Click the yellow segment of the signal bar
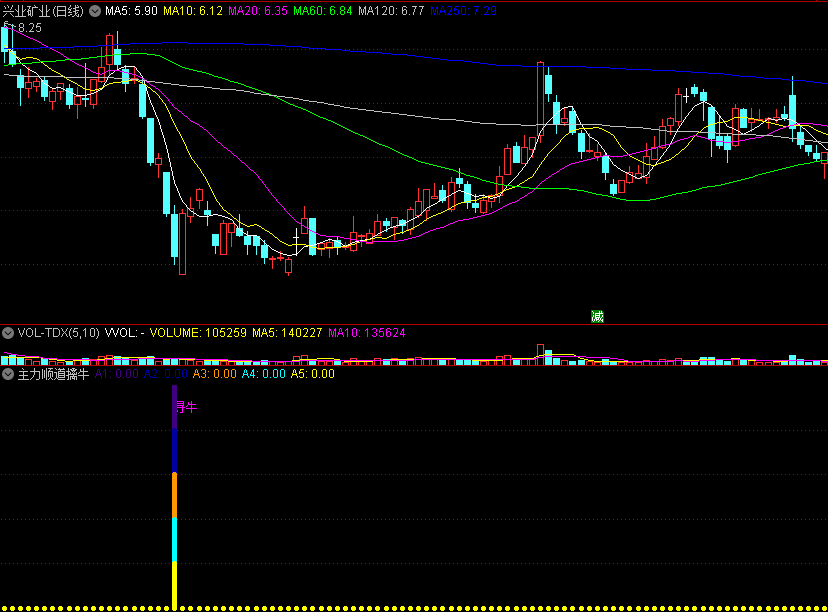 pos(175,586)
